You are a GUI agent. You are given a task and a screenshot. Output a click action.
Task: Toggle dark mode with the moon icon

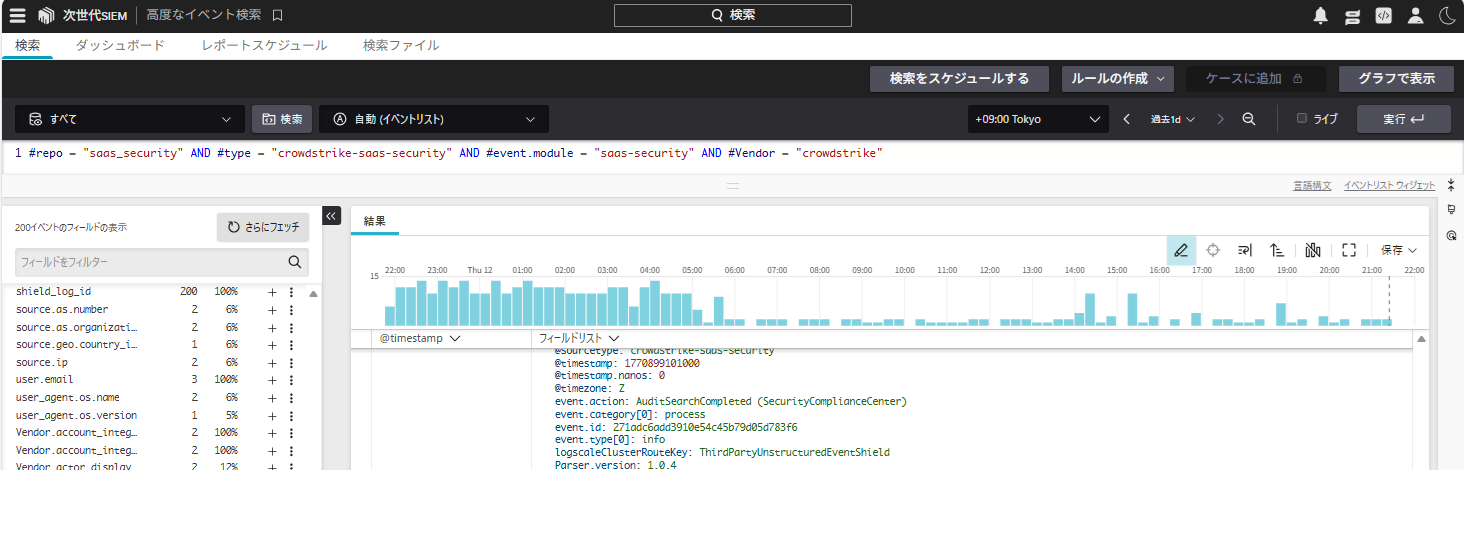click(x=1447, y=15)
